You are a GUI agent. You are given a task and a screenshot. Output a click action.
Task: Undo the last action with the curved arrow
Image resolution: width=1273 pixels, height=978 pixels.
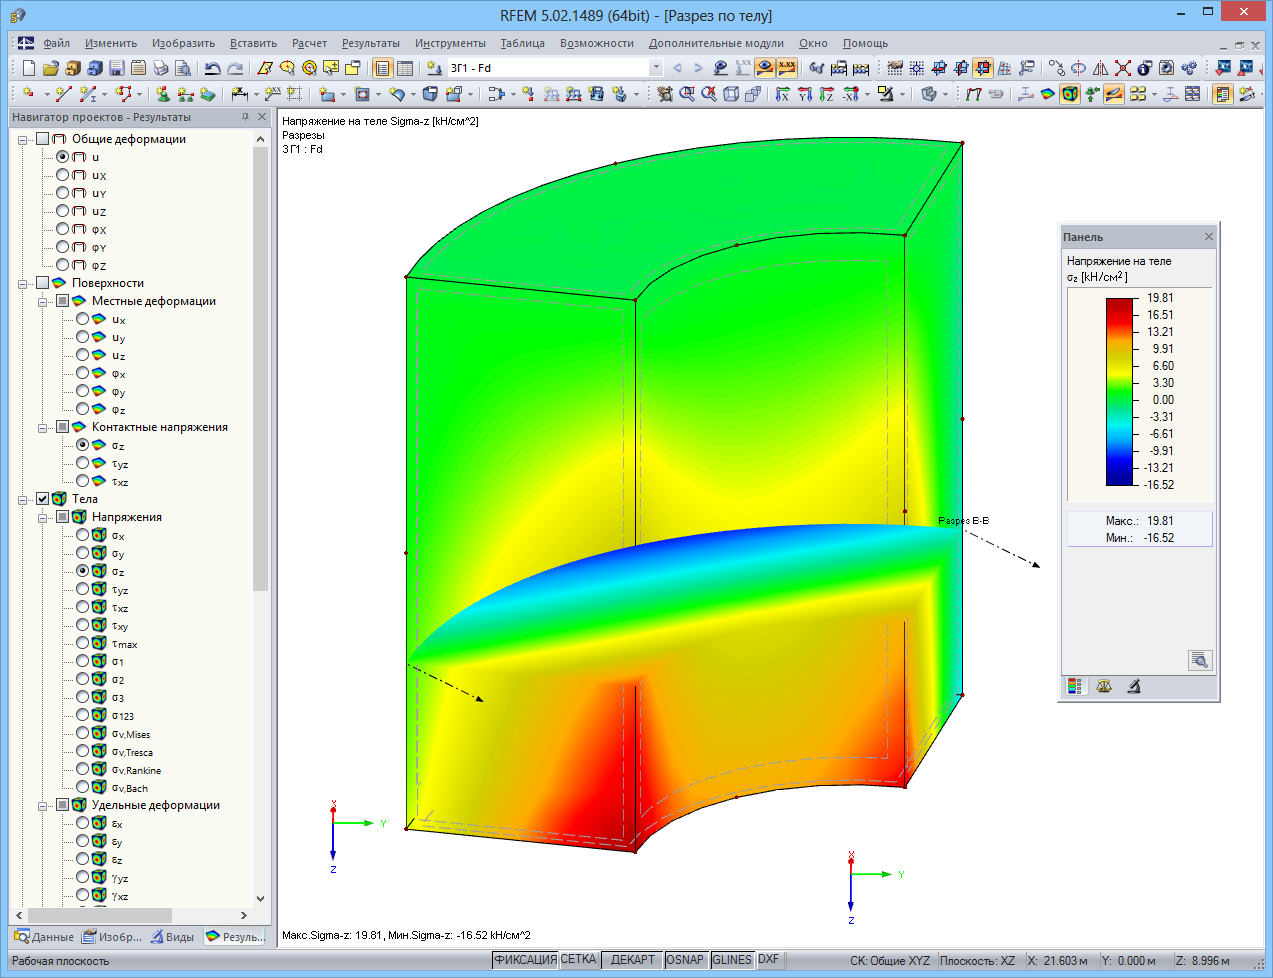(213, 68)
